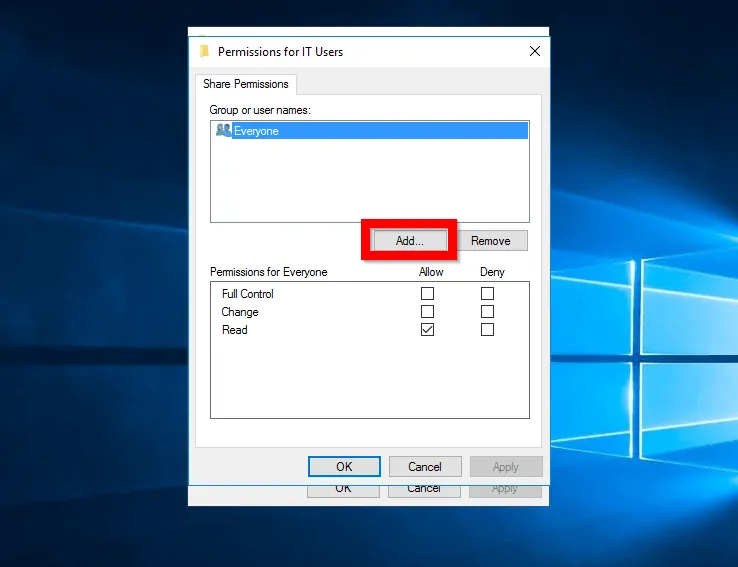
Task: Click the Permissions for IT Users title text
Action: 280,51
